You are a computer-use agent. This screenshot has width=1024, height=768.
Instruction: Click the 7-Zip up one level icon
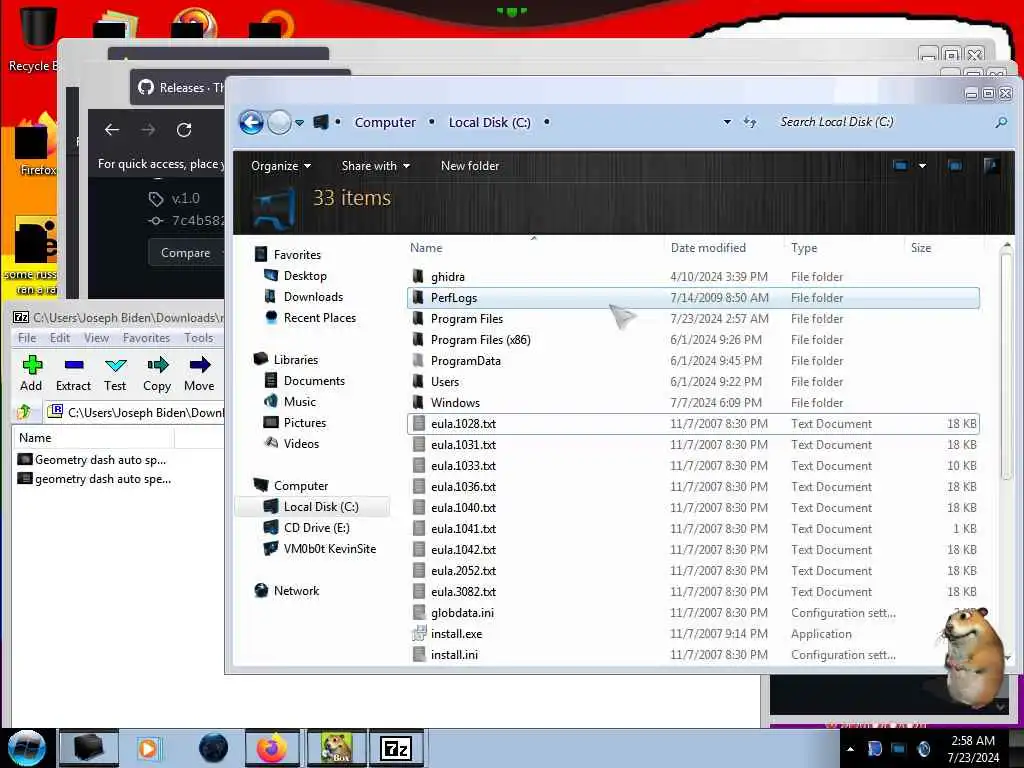point(24,411)
